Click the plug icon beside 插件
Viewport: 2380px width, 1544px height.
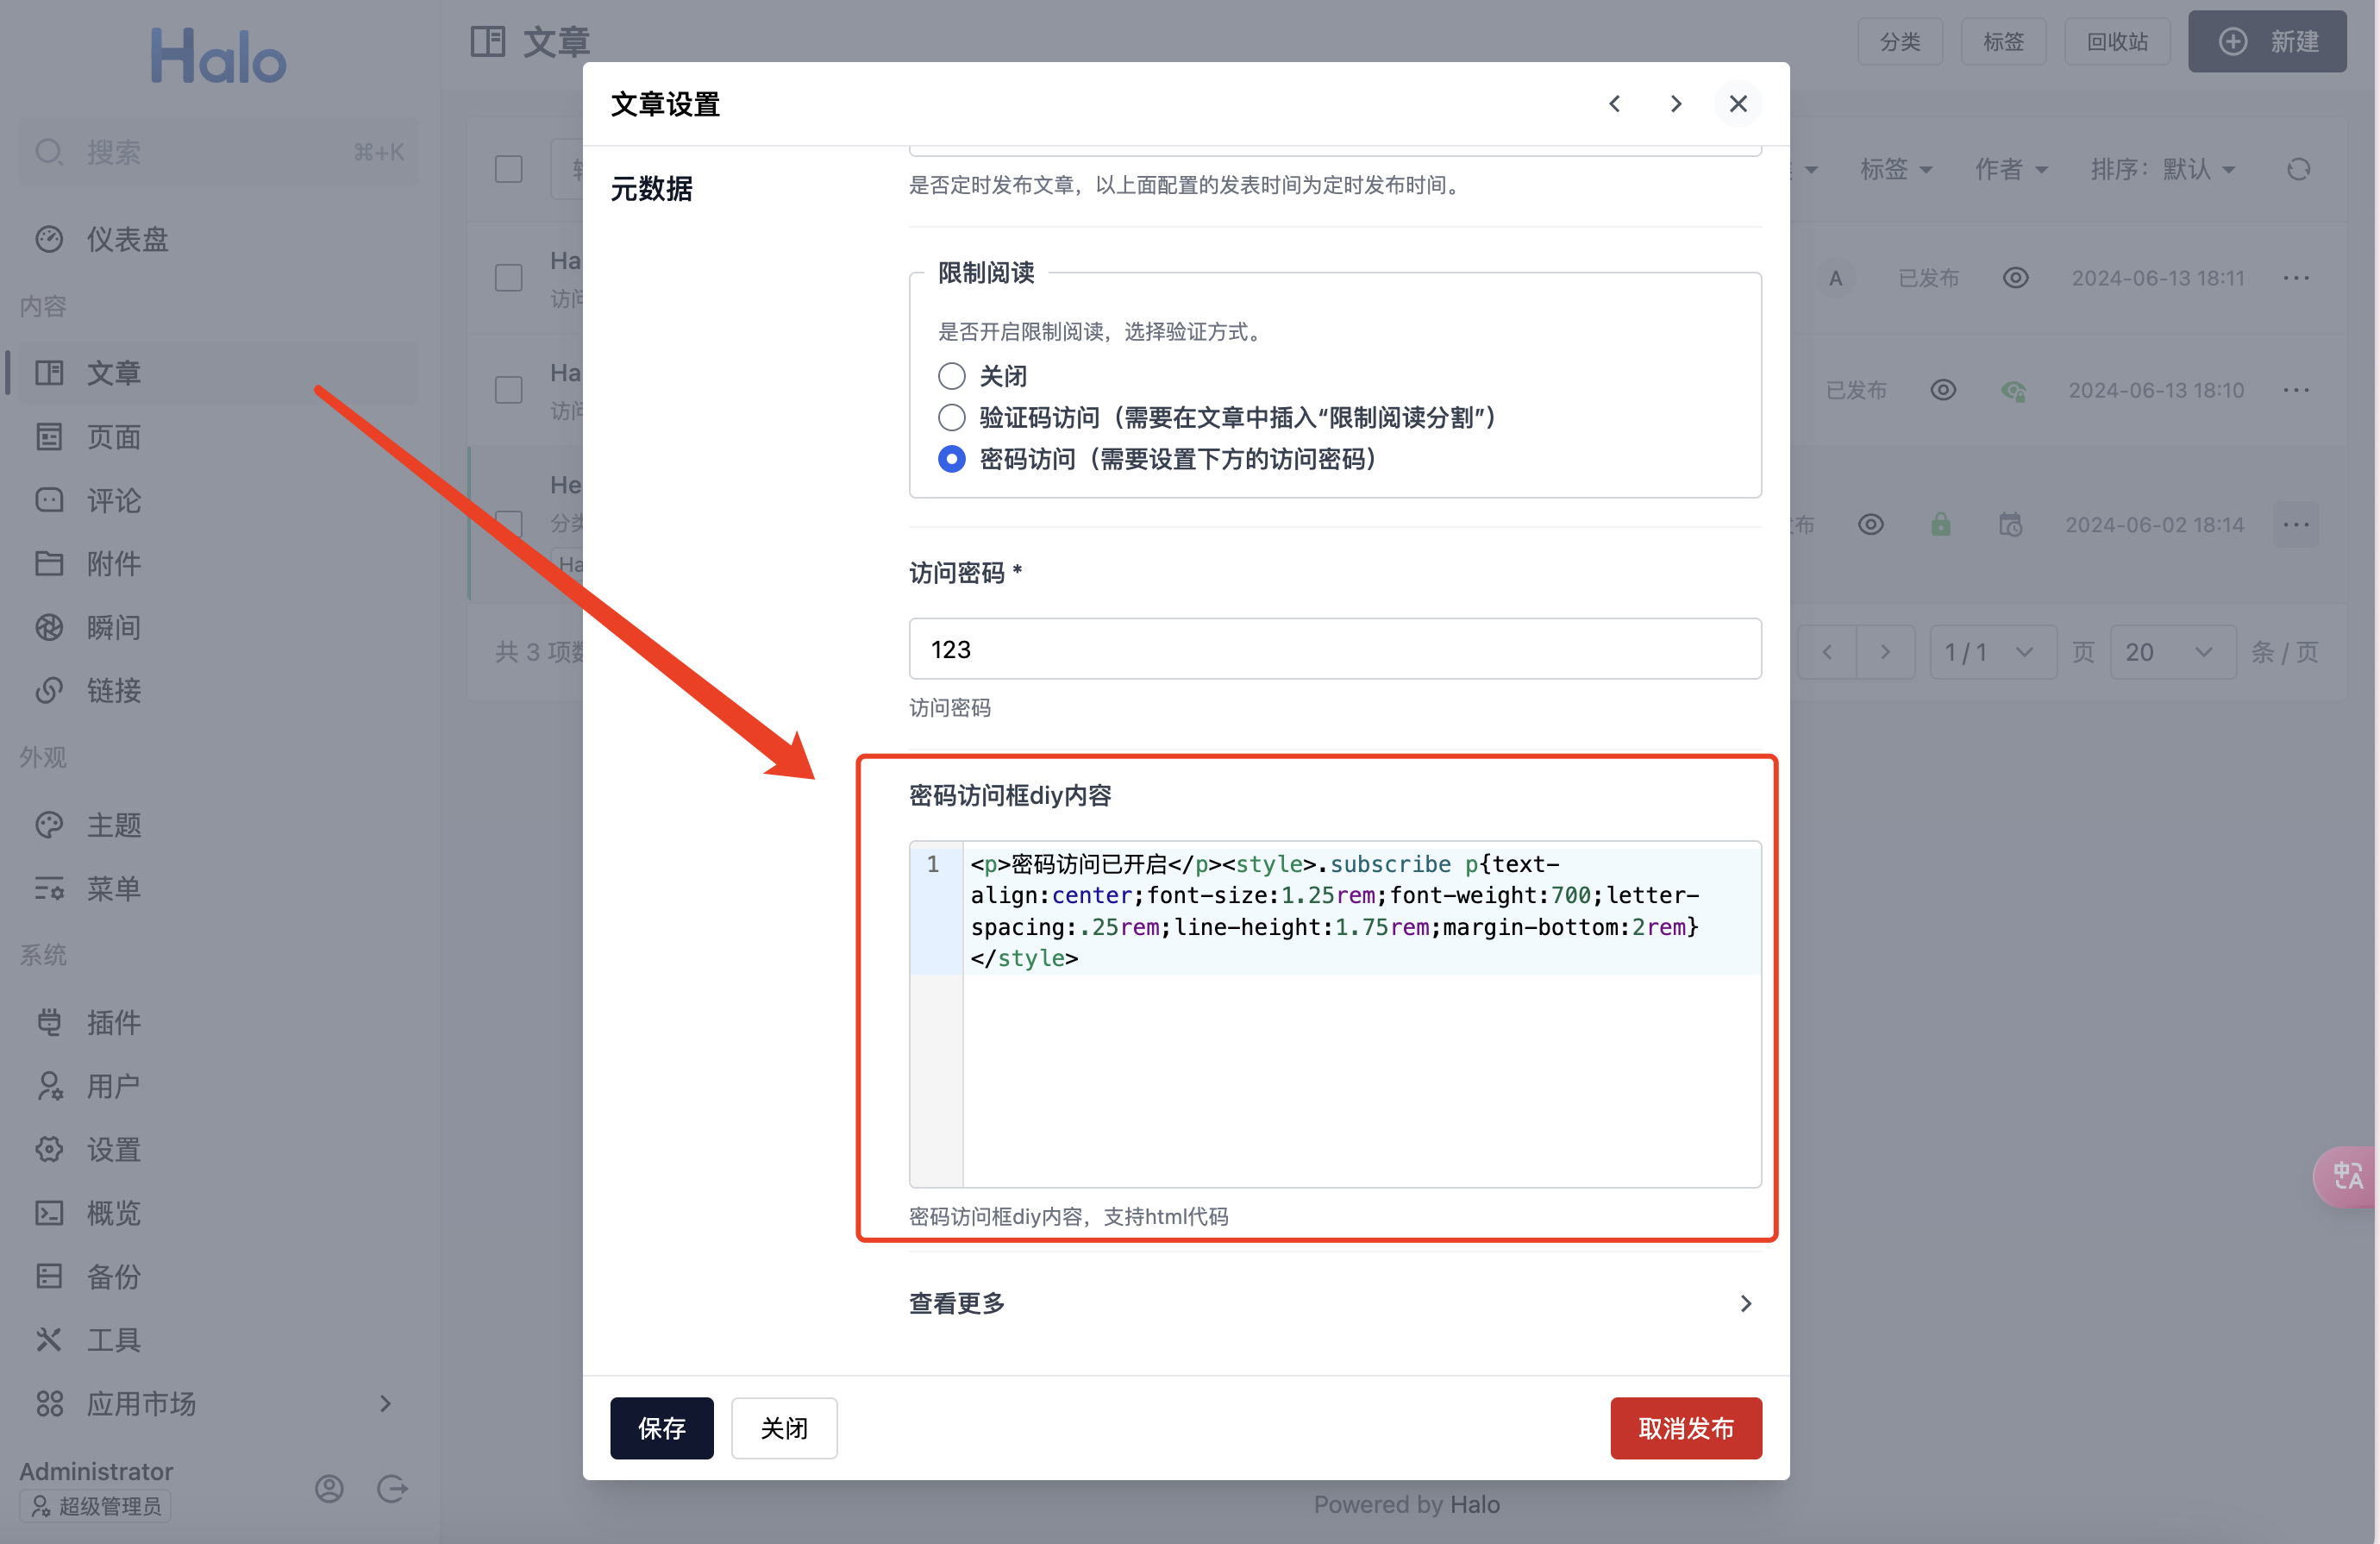(49, 1022)
